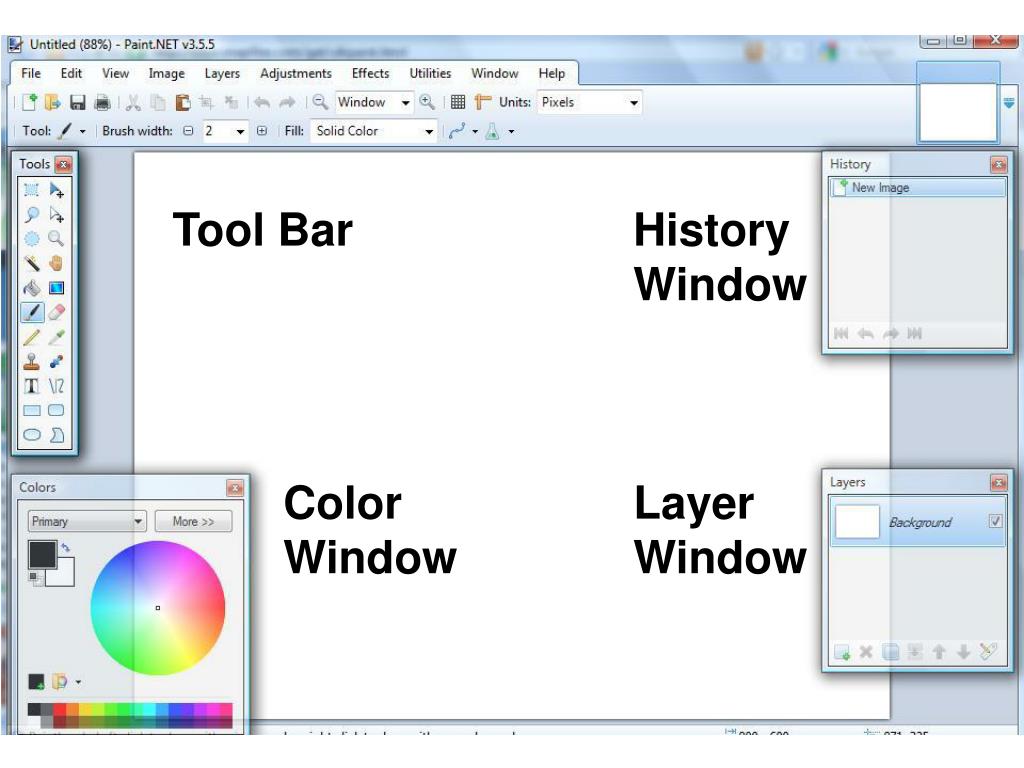The width and height of the screenshot is (1024, 768).
Task: Swap primary and secondary colors arrow
Action: [x=65, y=547]
